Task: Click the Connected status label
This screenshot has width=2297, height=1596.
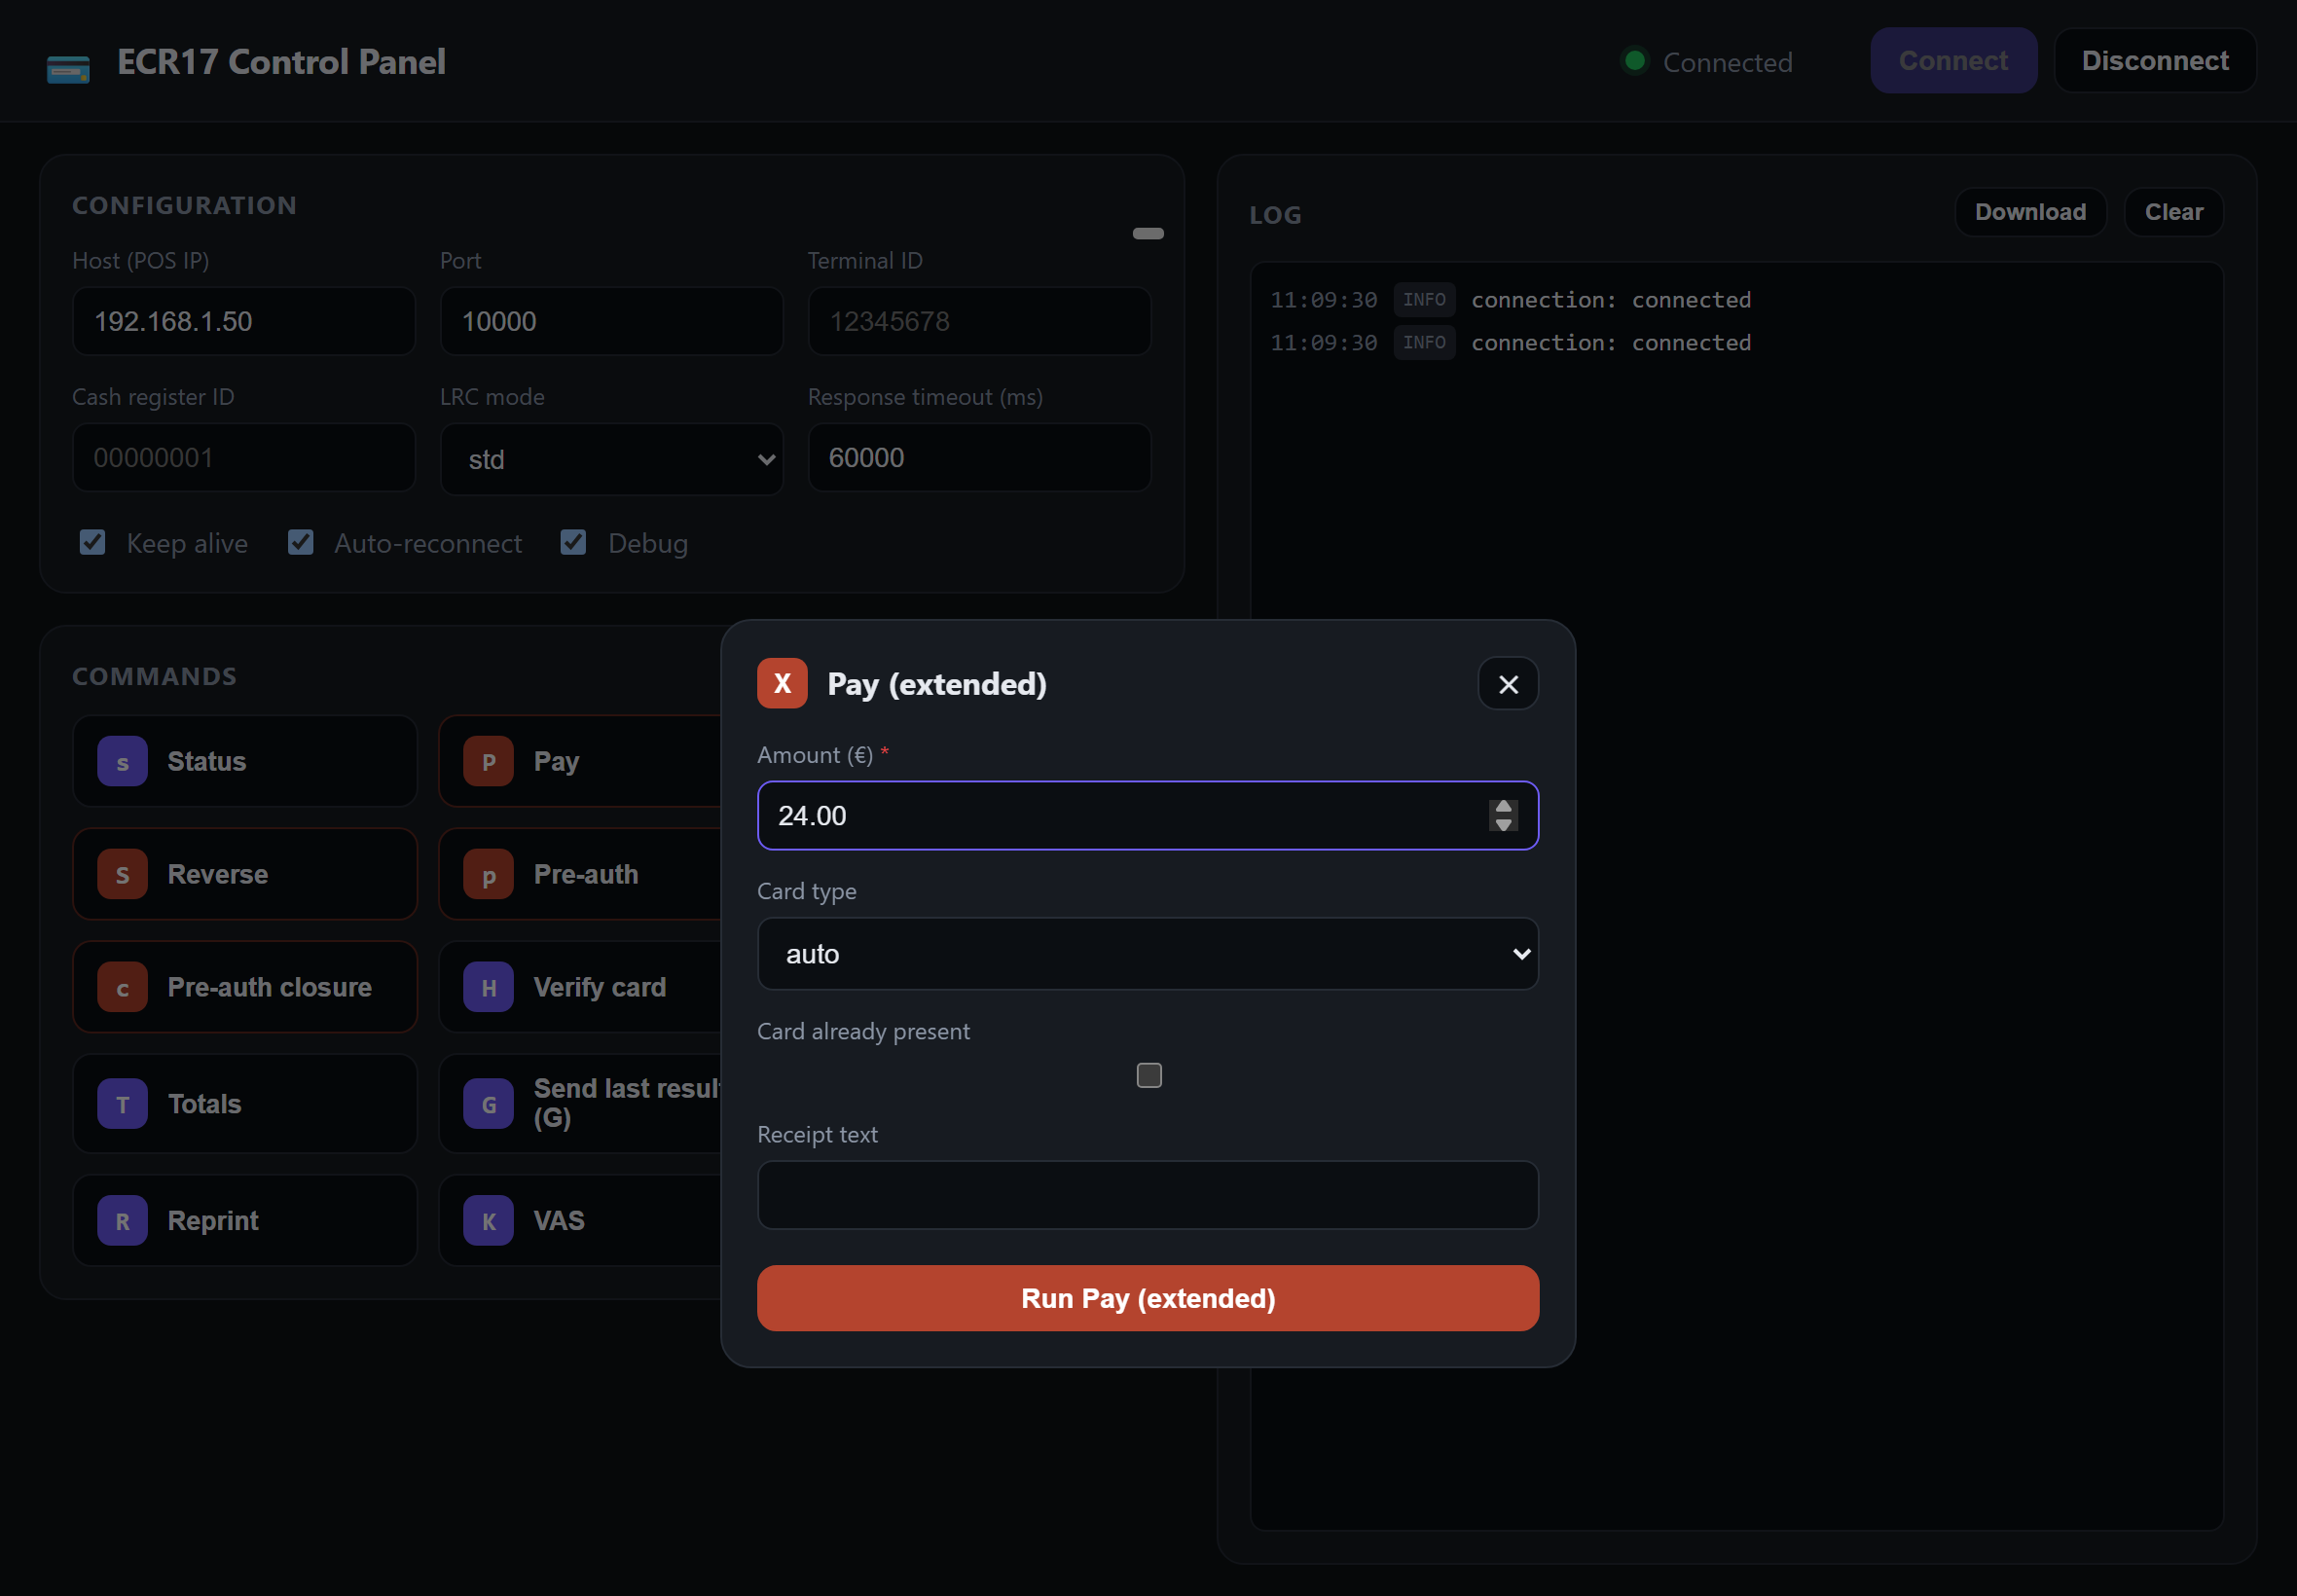Action: click(x=1727, y=62)
